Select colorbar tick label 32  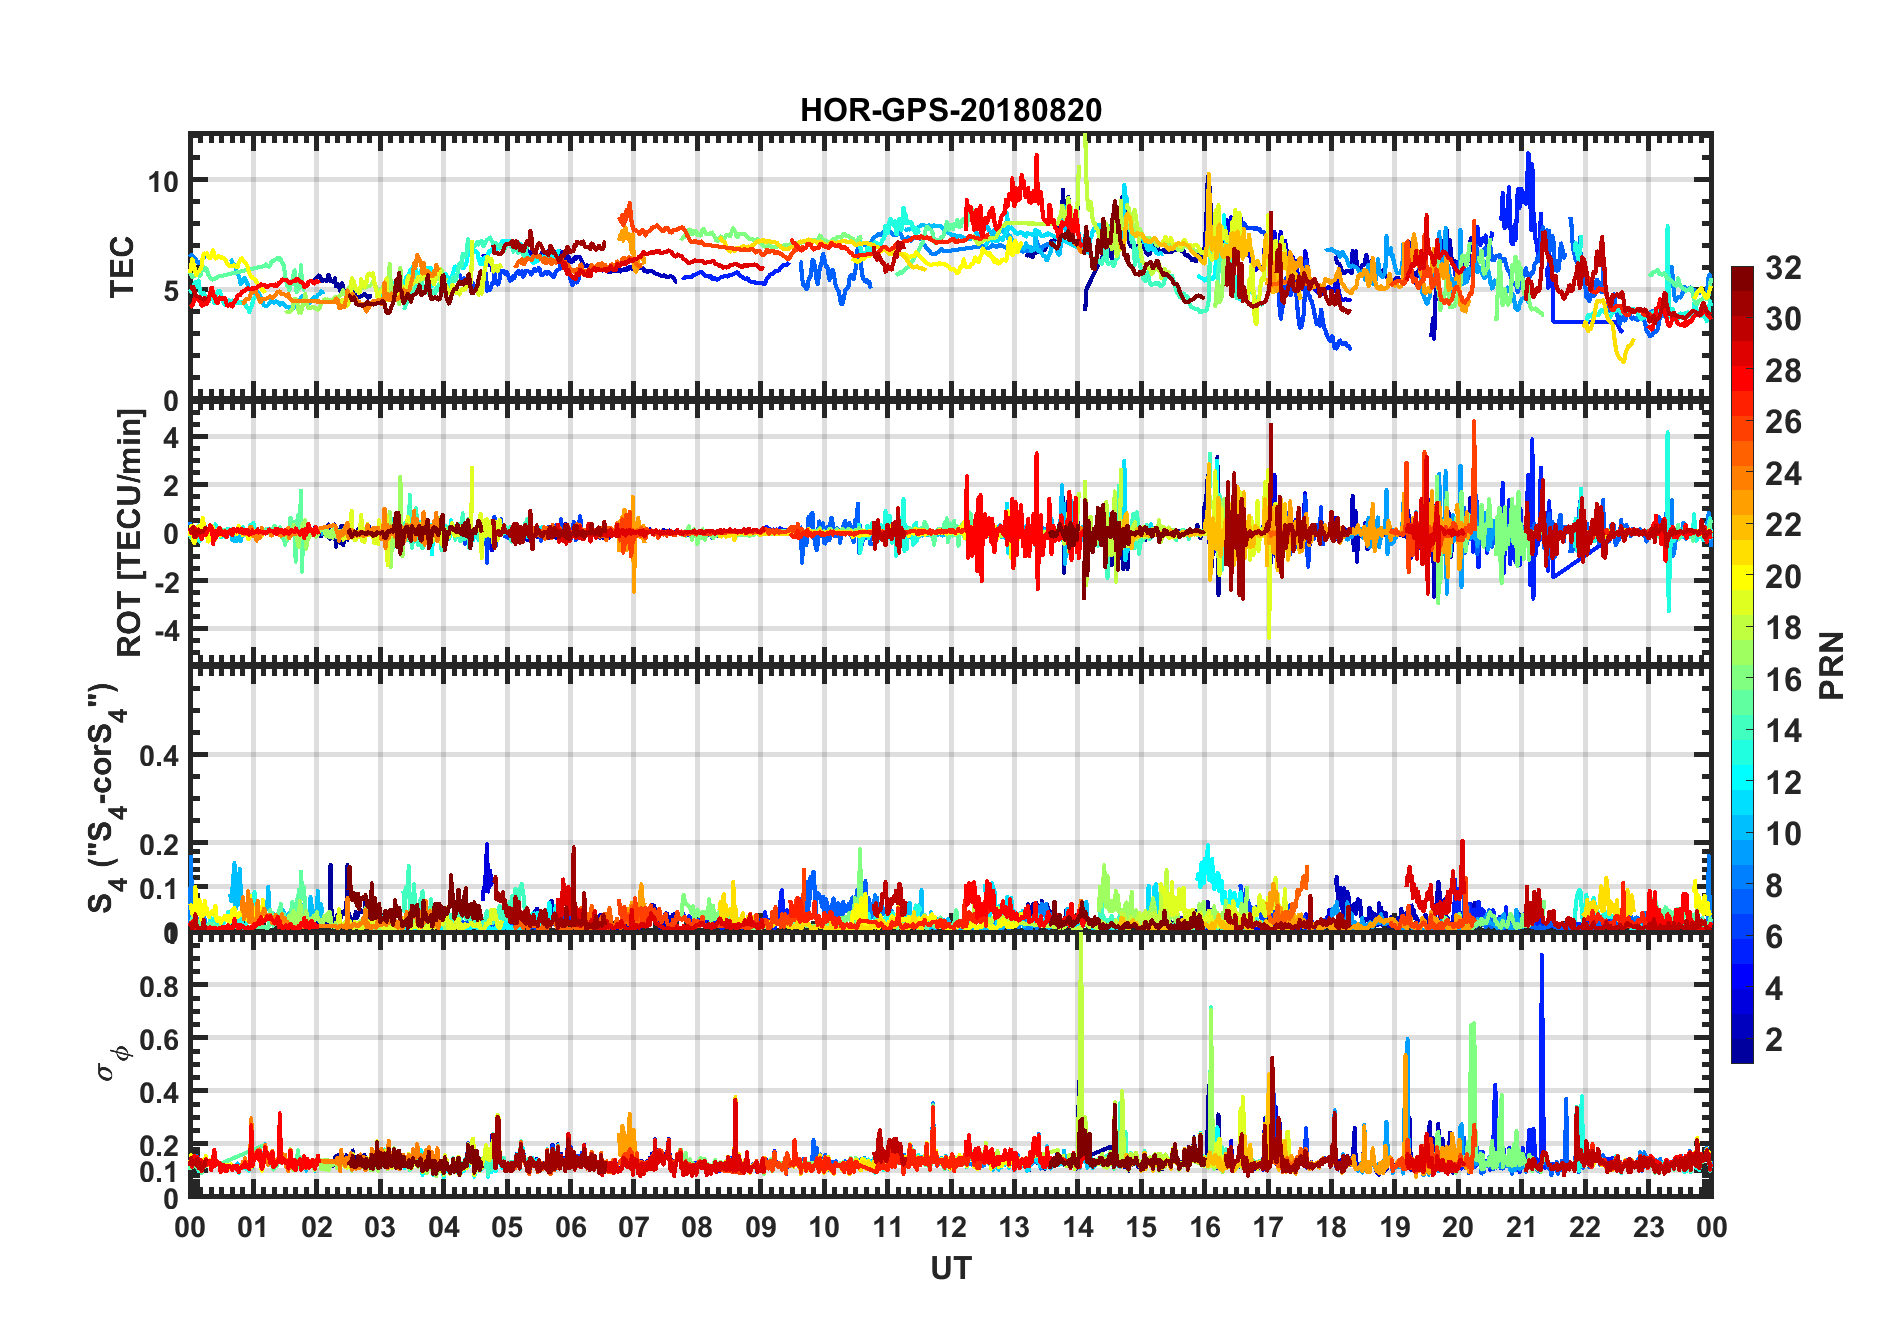pos(1783,267)
